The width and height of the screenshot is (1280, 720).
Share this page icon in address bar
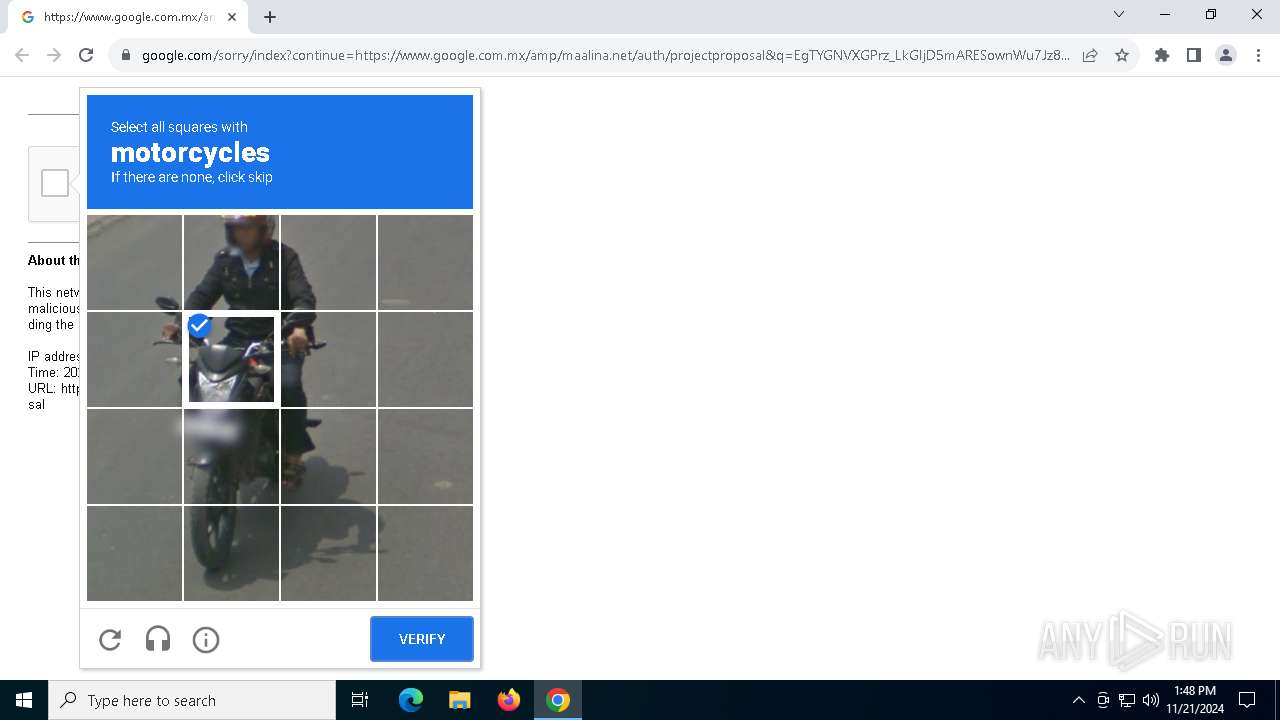point(1090,55)
